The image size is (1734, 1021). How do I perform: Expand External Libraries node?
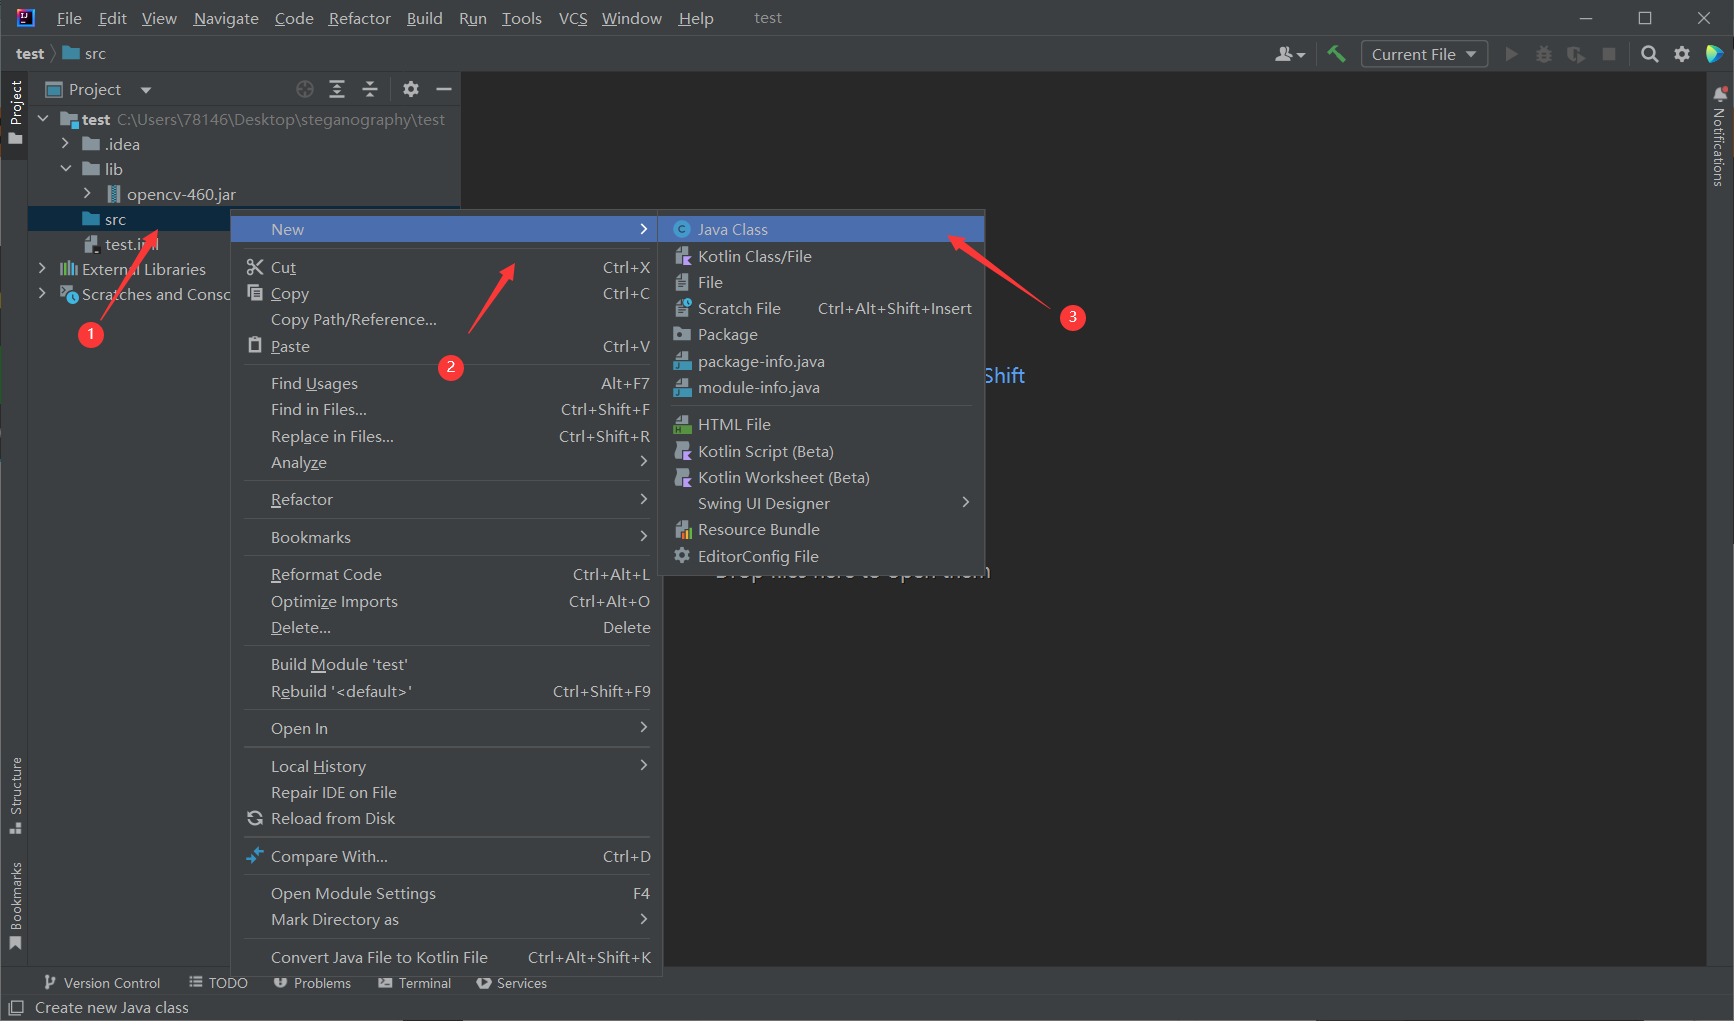(43, 269)
